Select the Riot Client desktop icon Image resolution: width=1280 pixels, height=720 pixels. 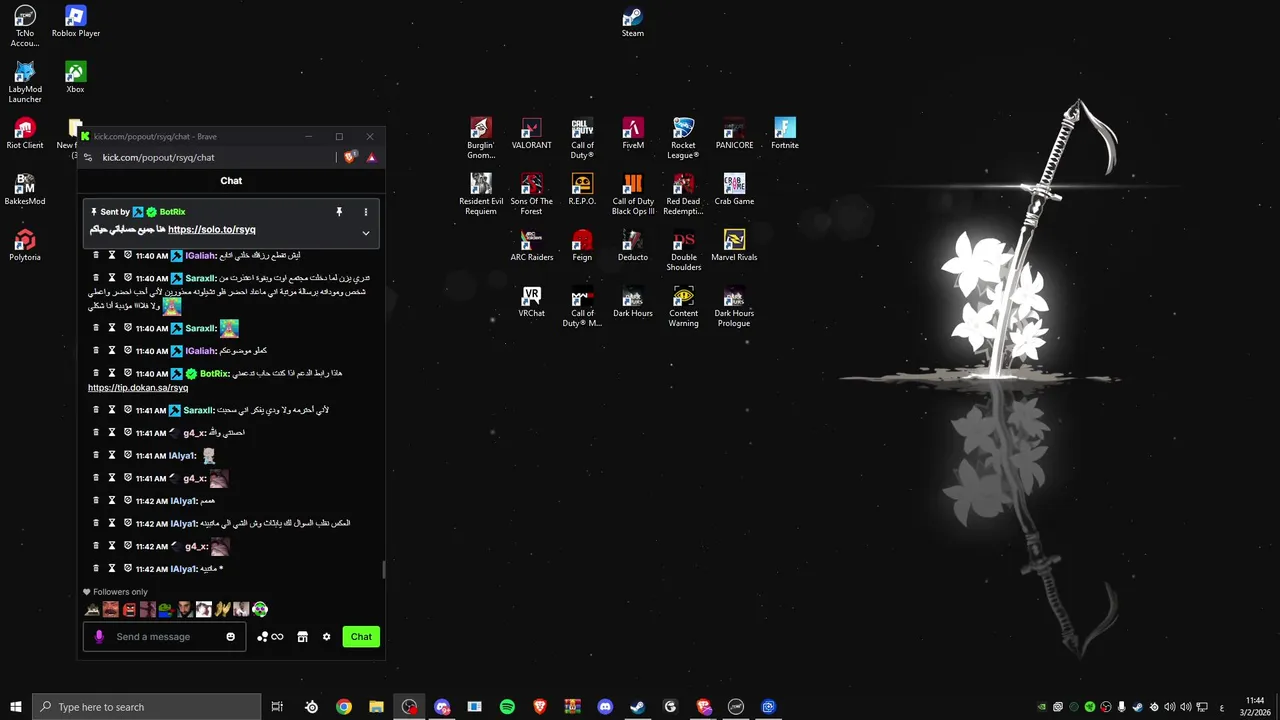(x=25, y=134)
